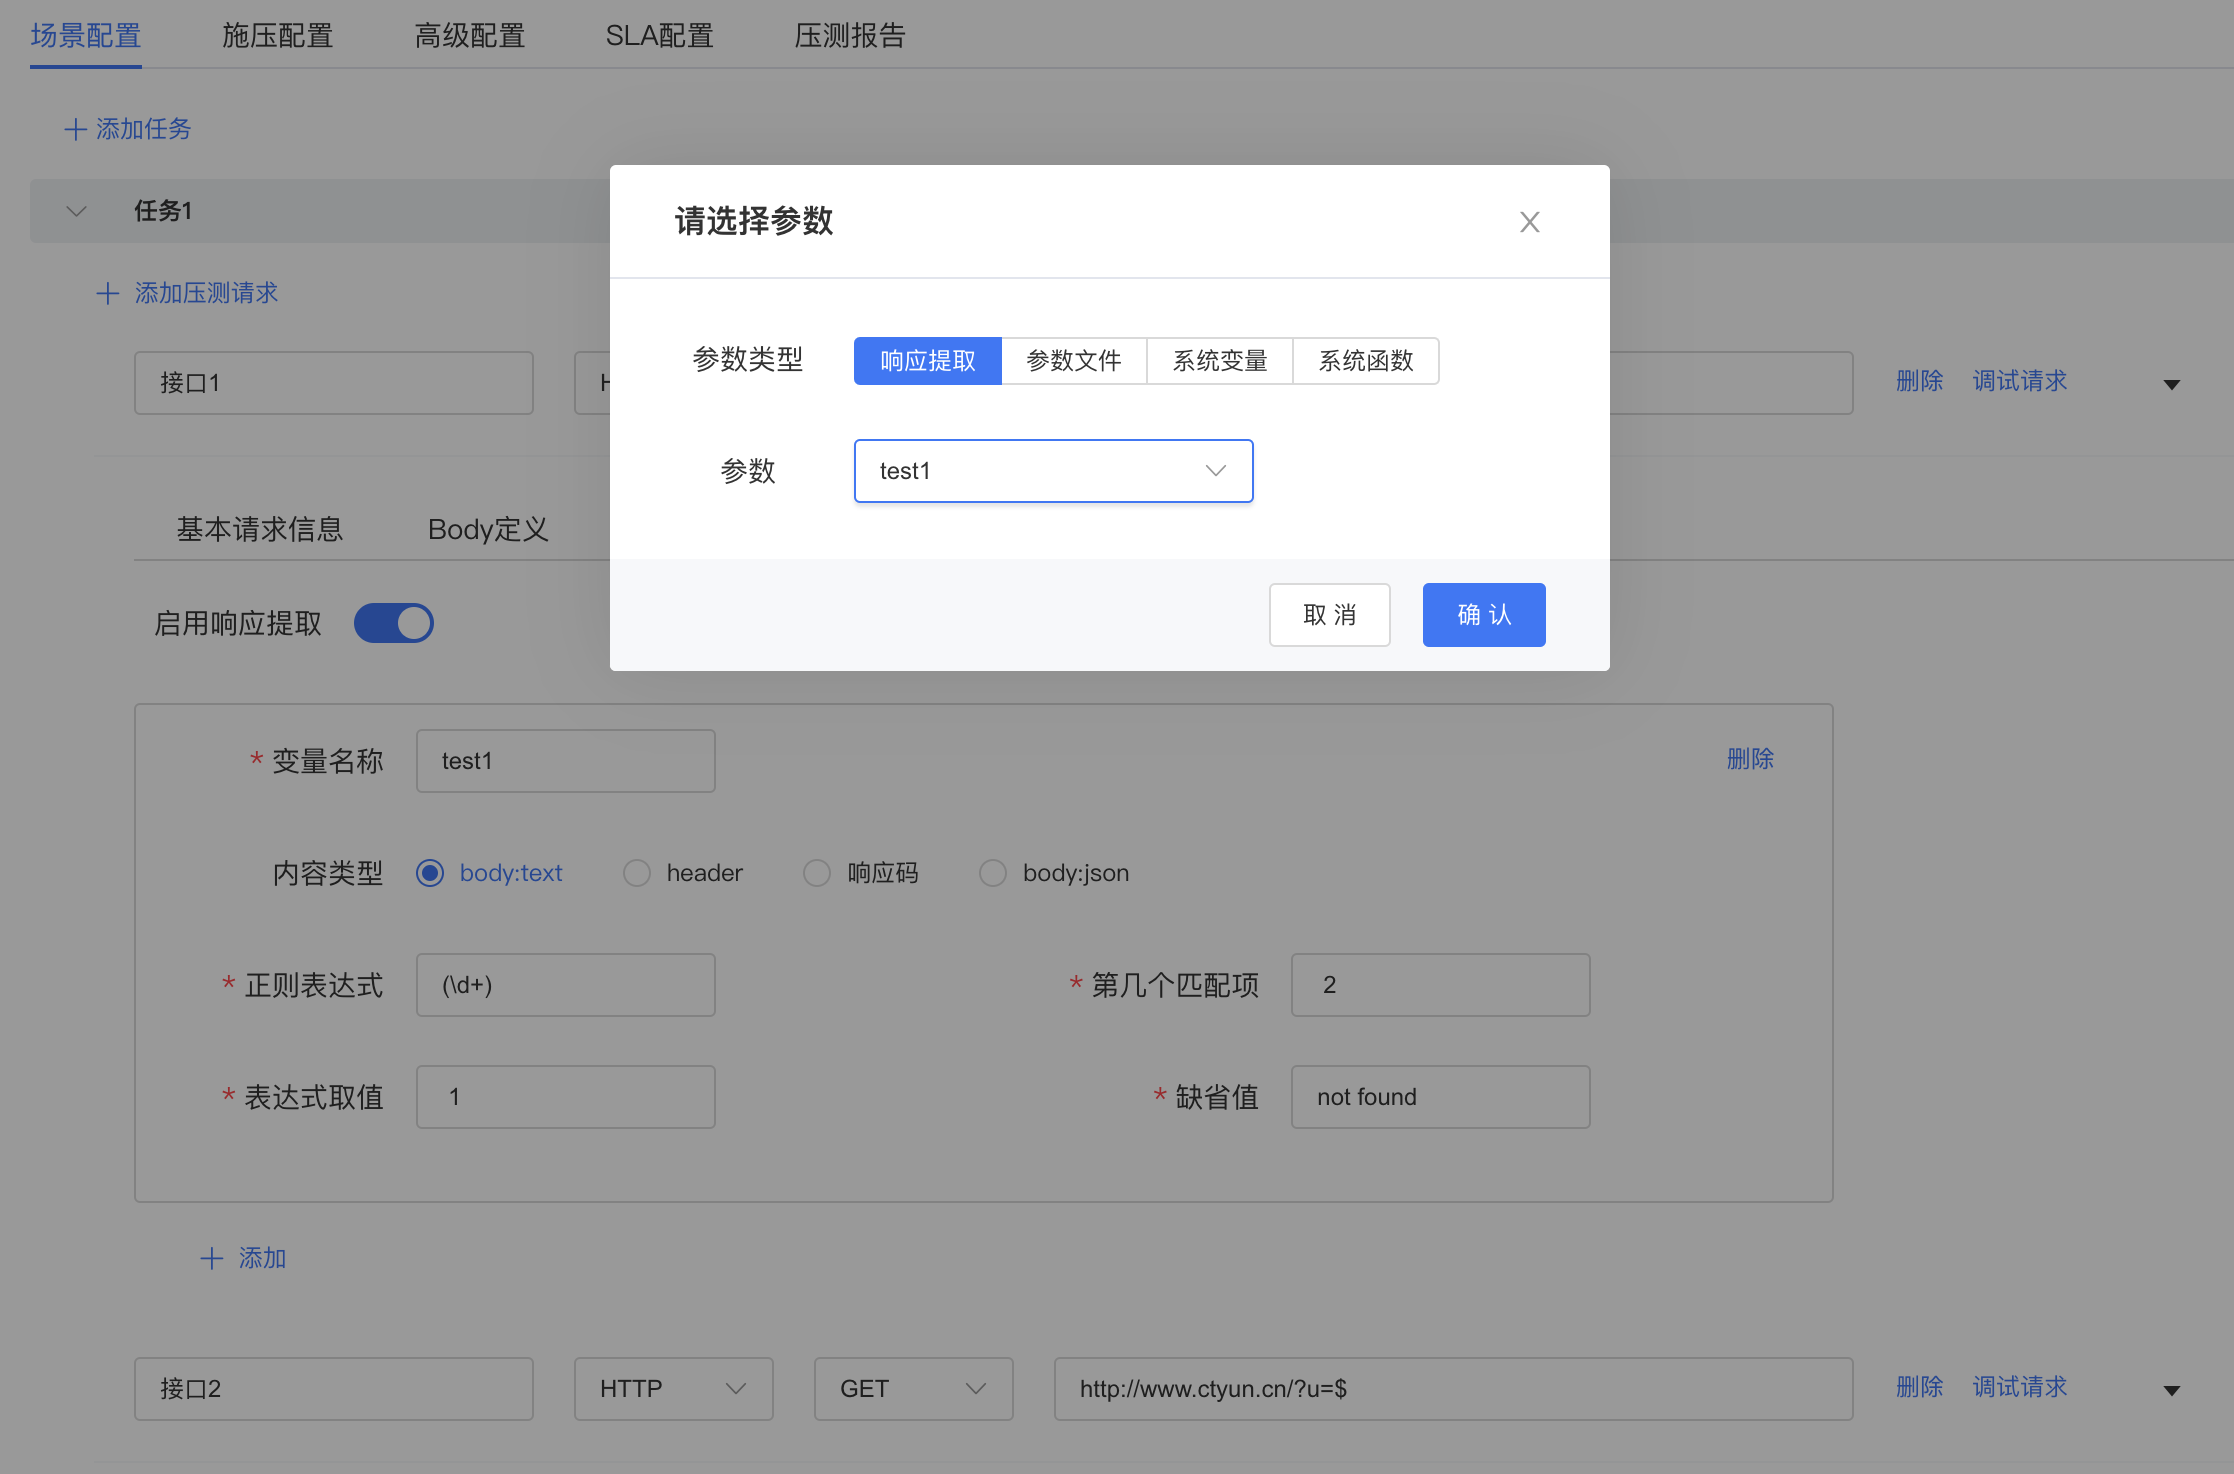The width and height of the screenshot is (2234, 1474).
Task: Click the plus icon beside 添加任务
Action: (x=75, y=129)
